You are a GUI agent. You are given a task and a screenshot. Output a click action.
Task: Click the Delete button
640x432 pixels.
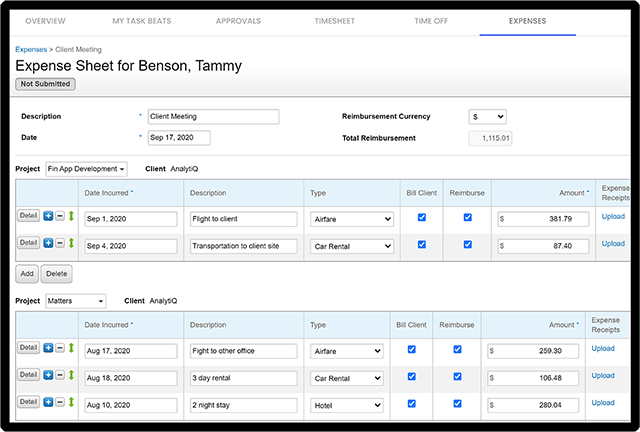click(57, 274)
